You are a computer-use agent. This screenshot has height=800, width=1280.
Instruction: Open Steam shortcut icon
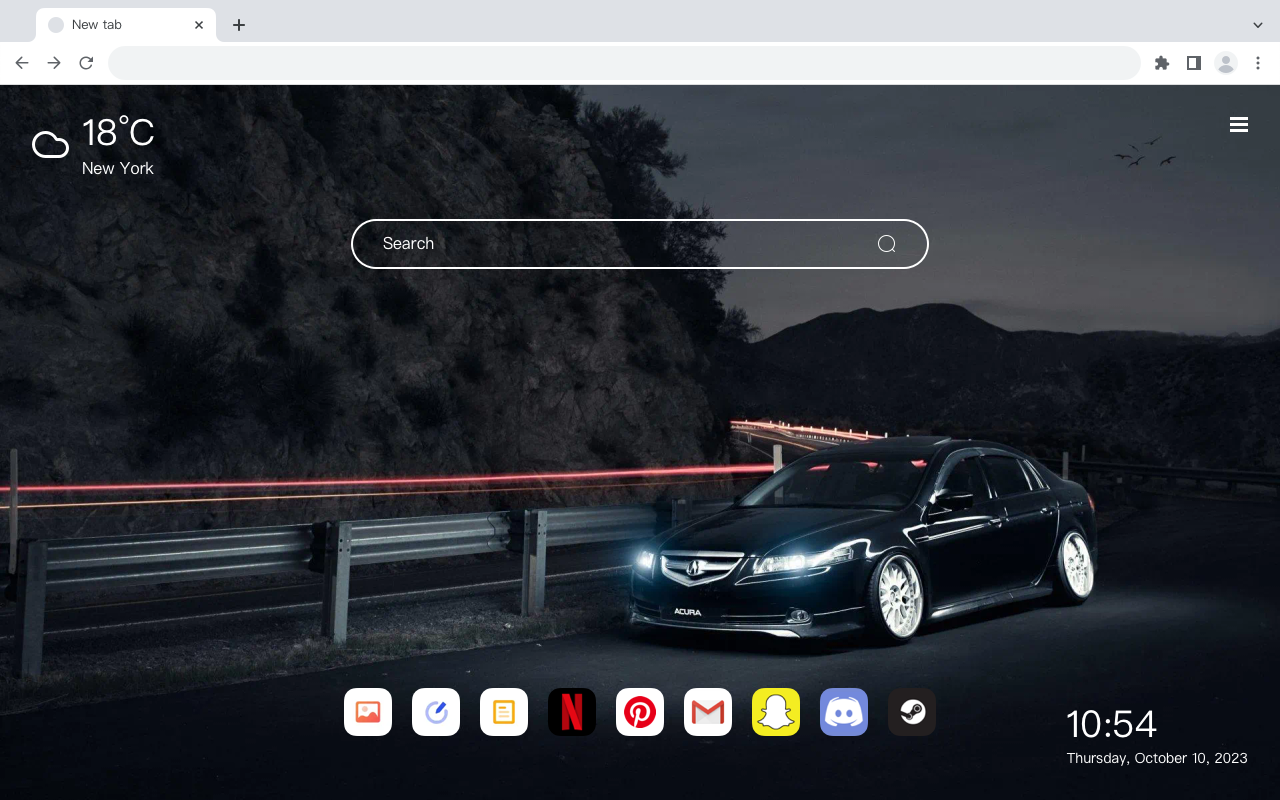click(x=912, y=712)
